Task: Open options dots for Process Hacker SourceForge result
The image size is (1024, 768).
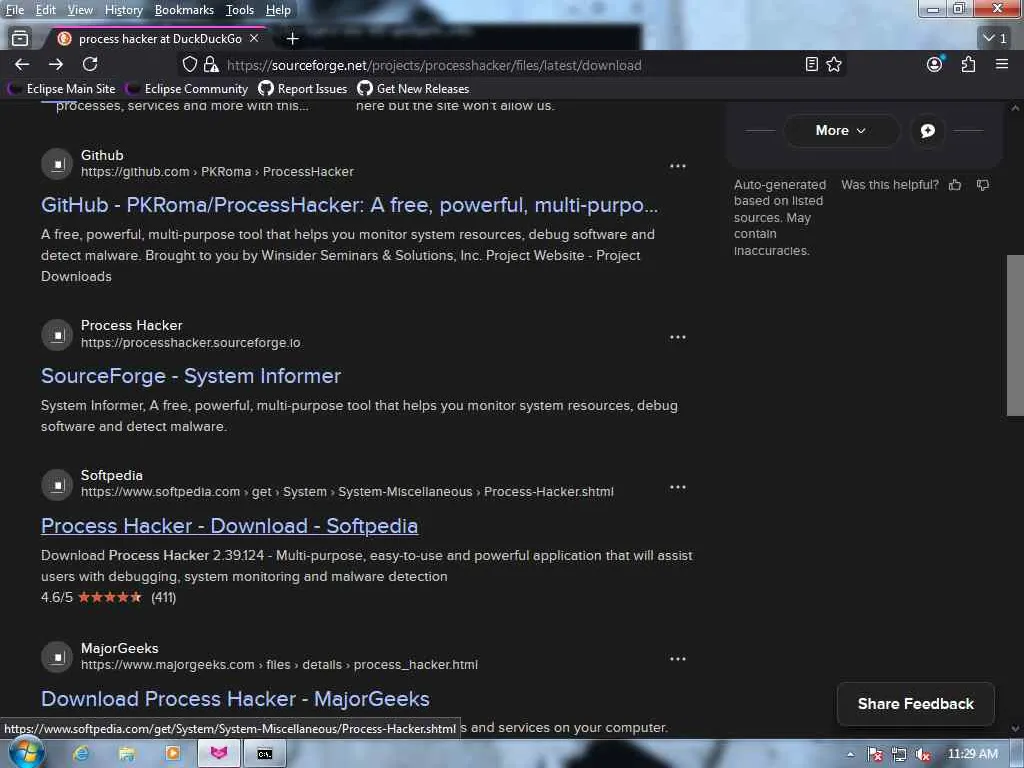Action: [x=678, y=337]
